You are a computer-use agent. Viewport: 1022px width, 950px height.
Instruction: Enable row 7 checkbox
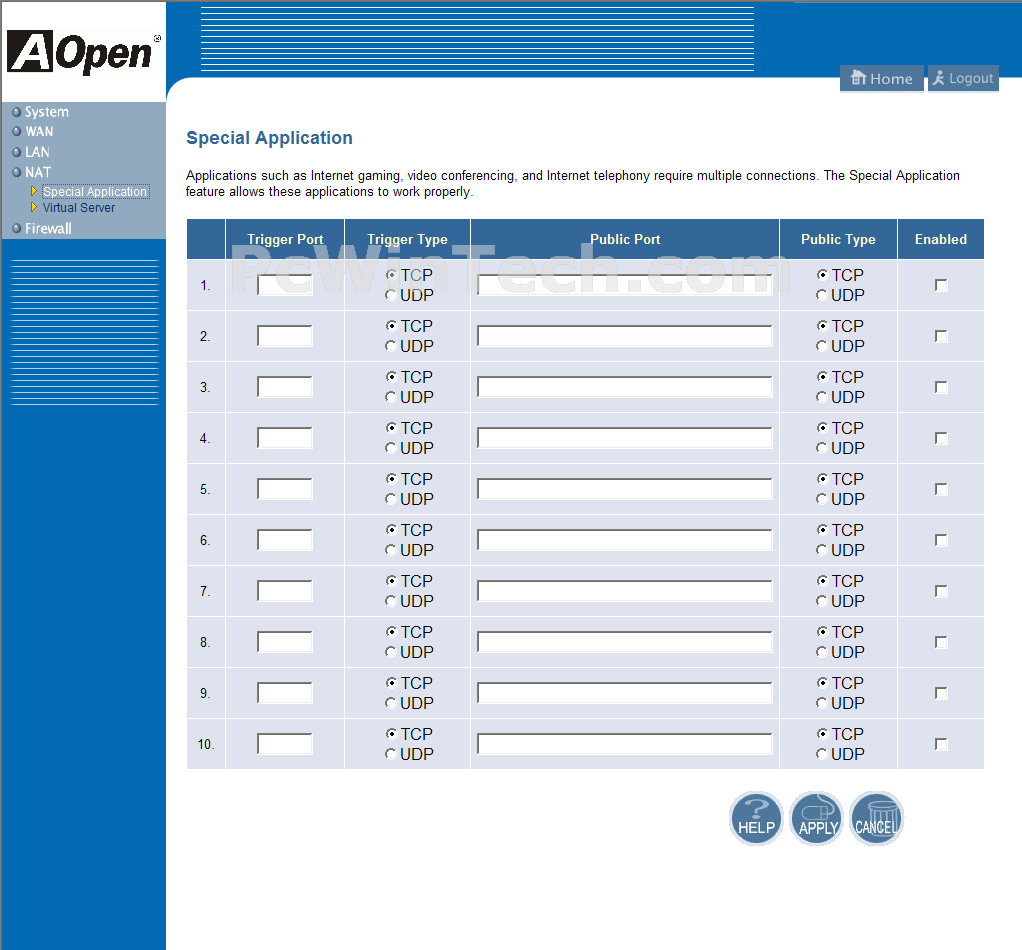coord(941,591)
